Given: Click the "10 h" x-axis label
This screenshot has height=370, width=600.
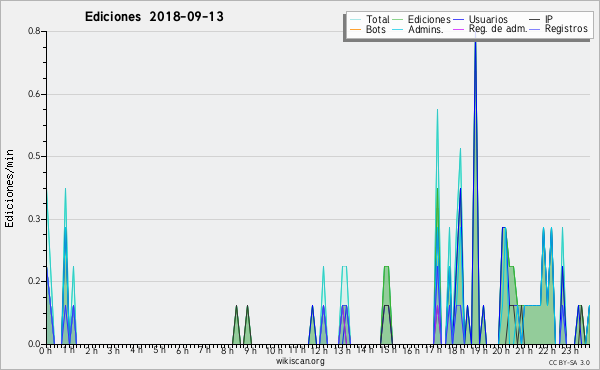Looking at the screenshot, I should (x=274, y=350).
